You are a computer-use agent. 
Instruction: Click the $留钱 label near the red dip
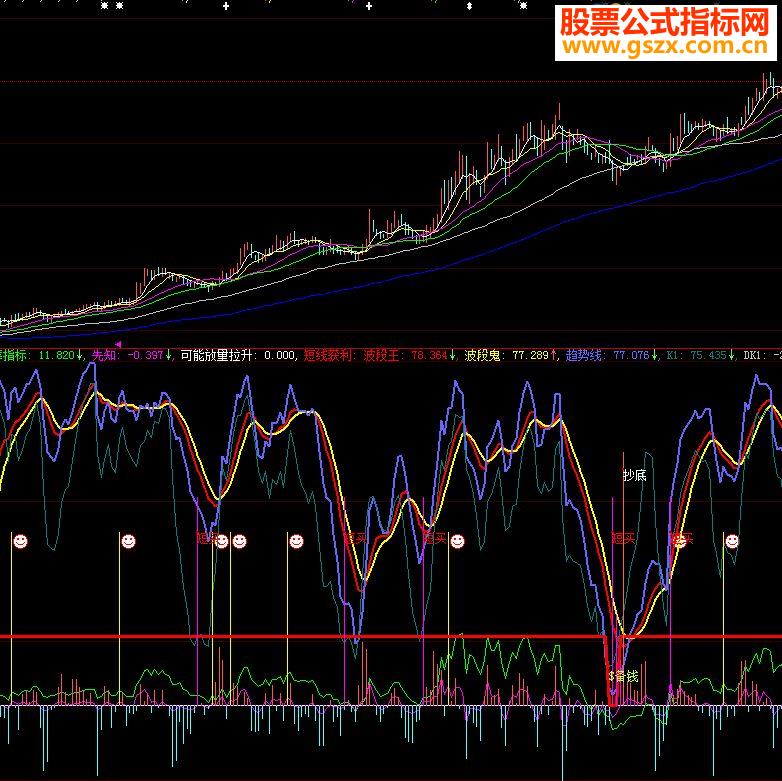[x=623, y=676]
